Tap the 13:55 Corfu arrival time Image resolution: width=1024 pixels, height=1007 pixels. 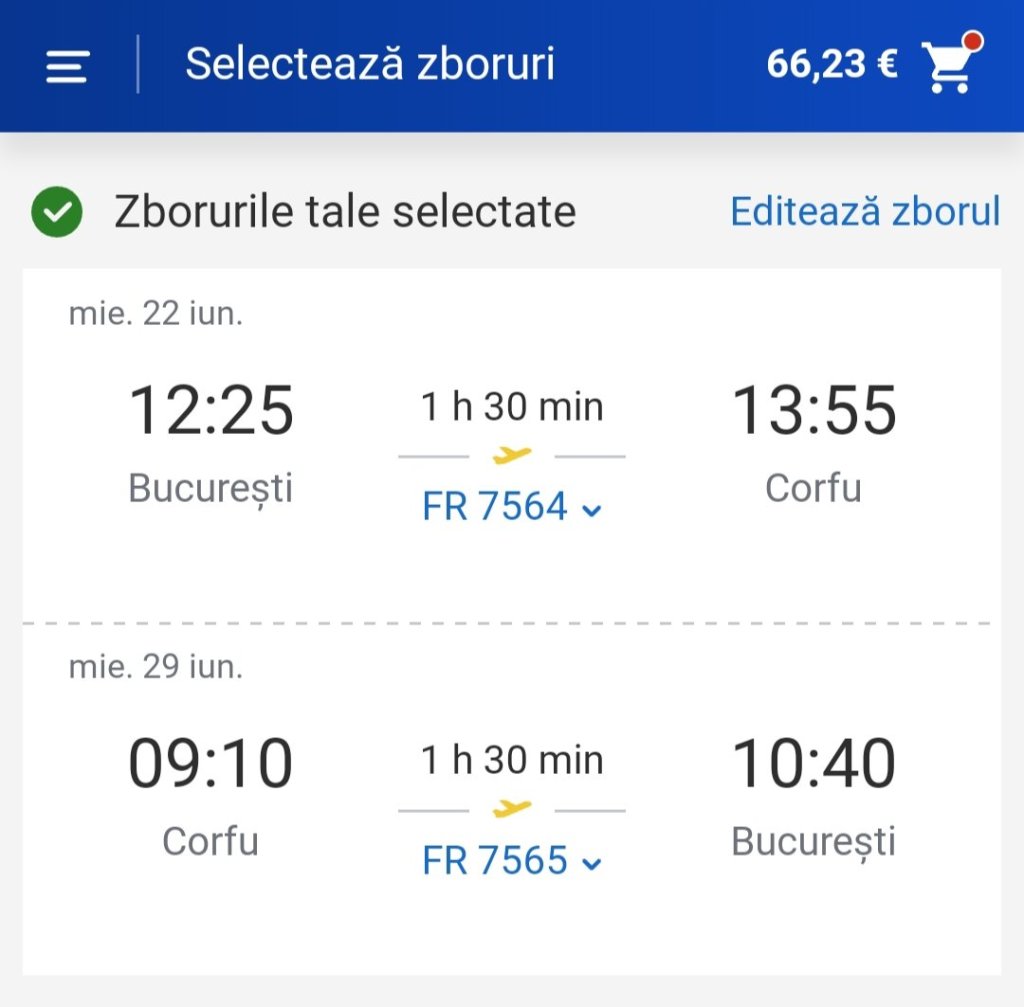click(x=814, y=411)
